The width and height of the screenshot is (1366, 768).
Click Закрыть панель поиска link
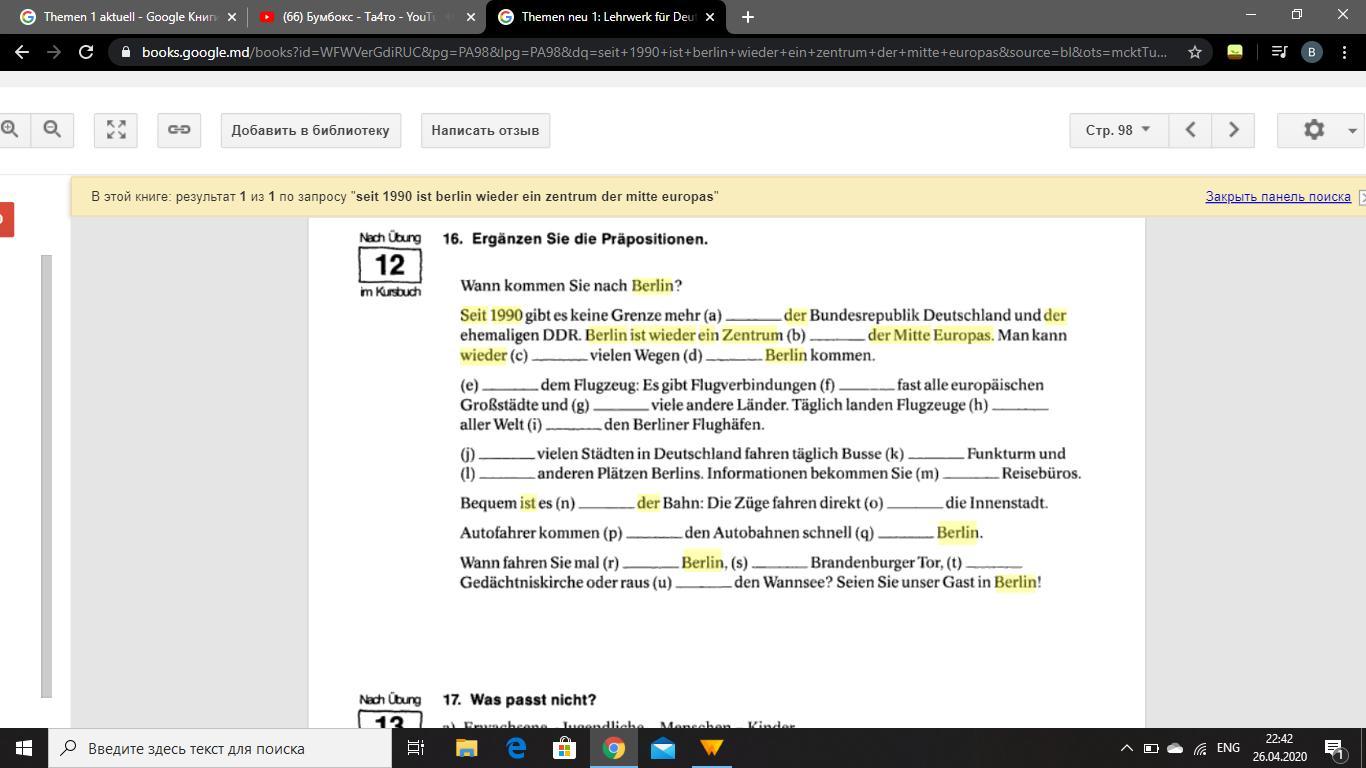(1277, 197)
